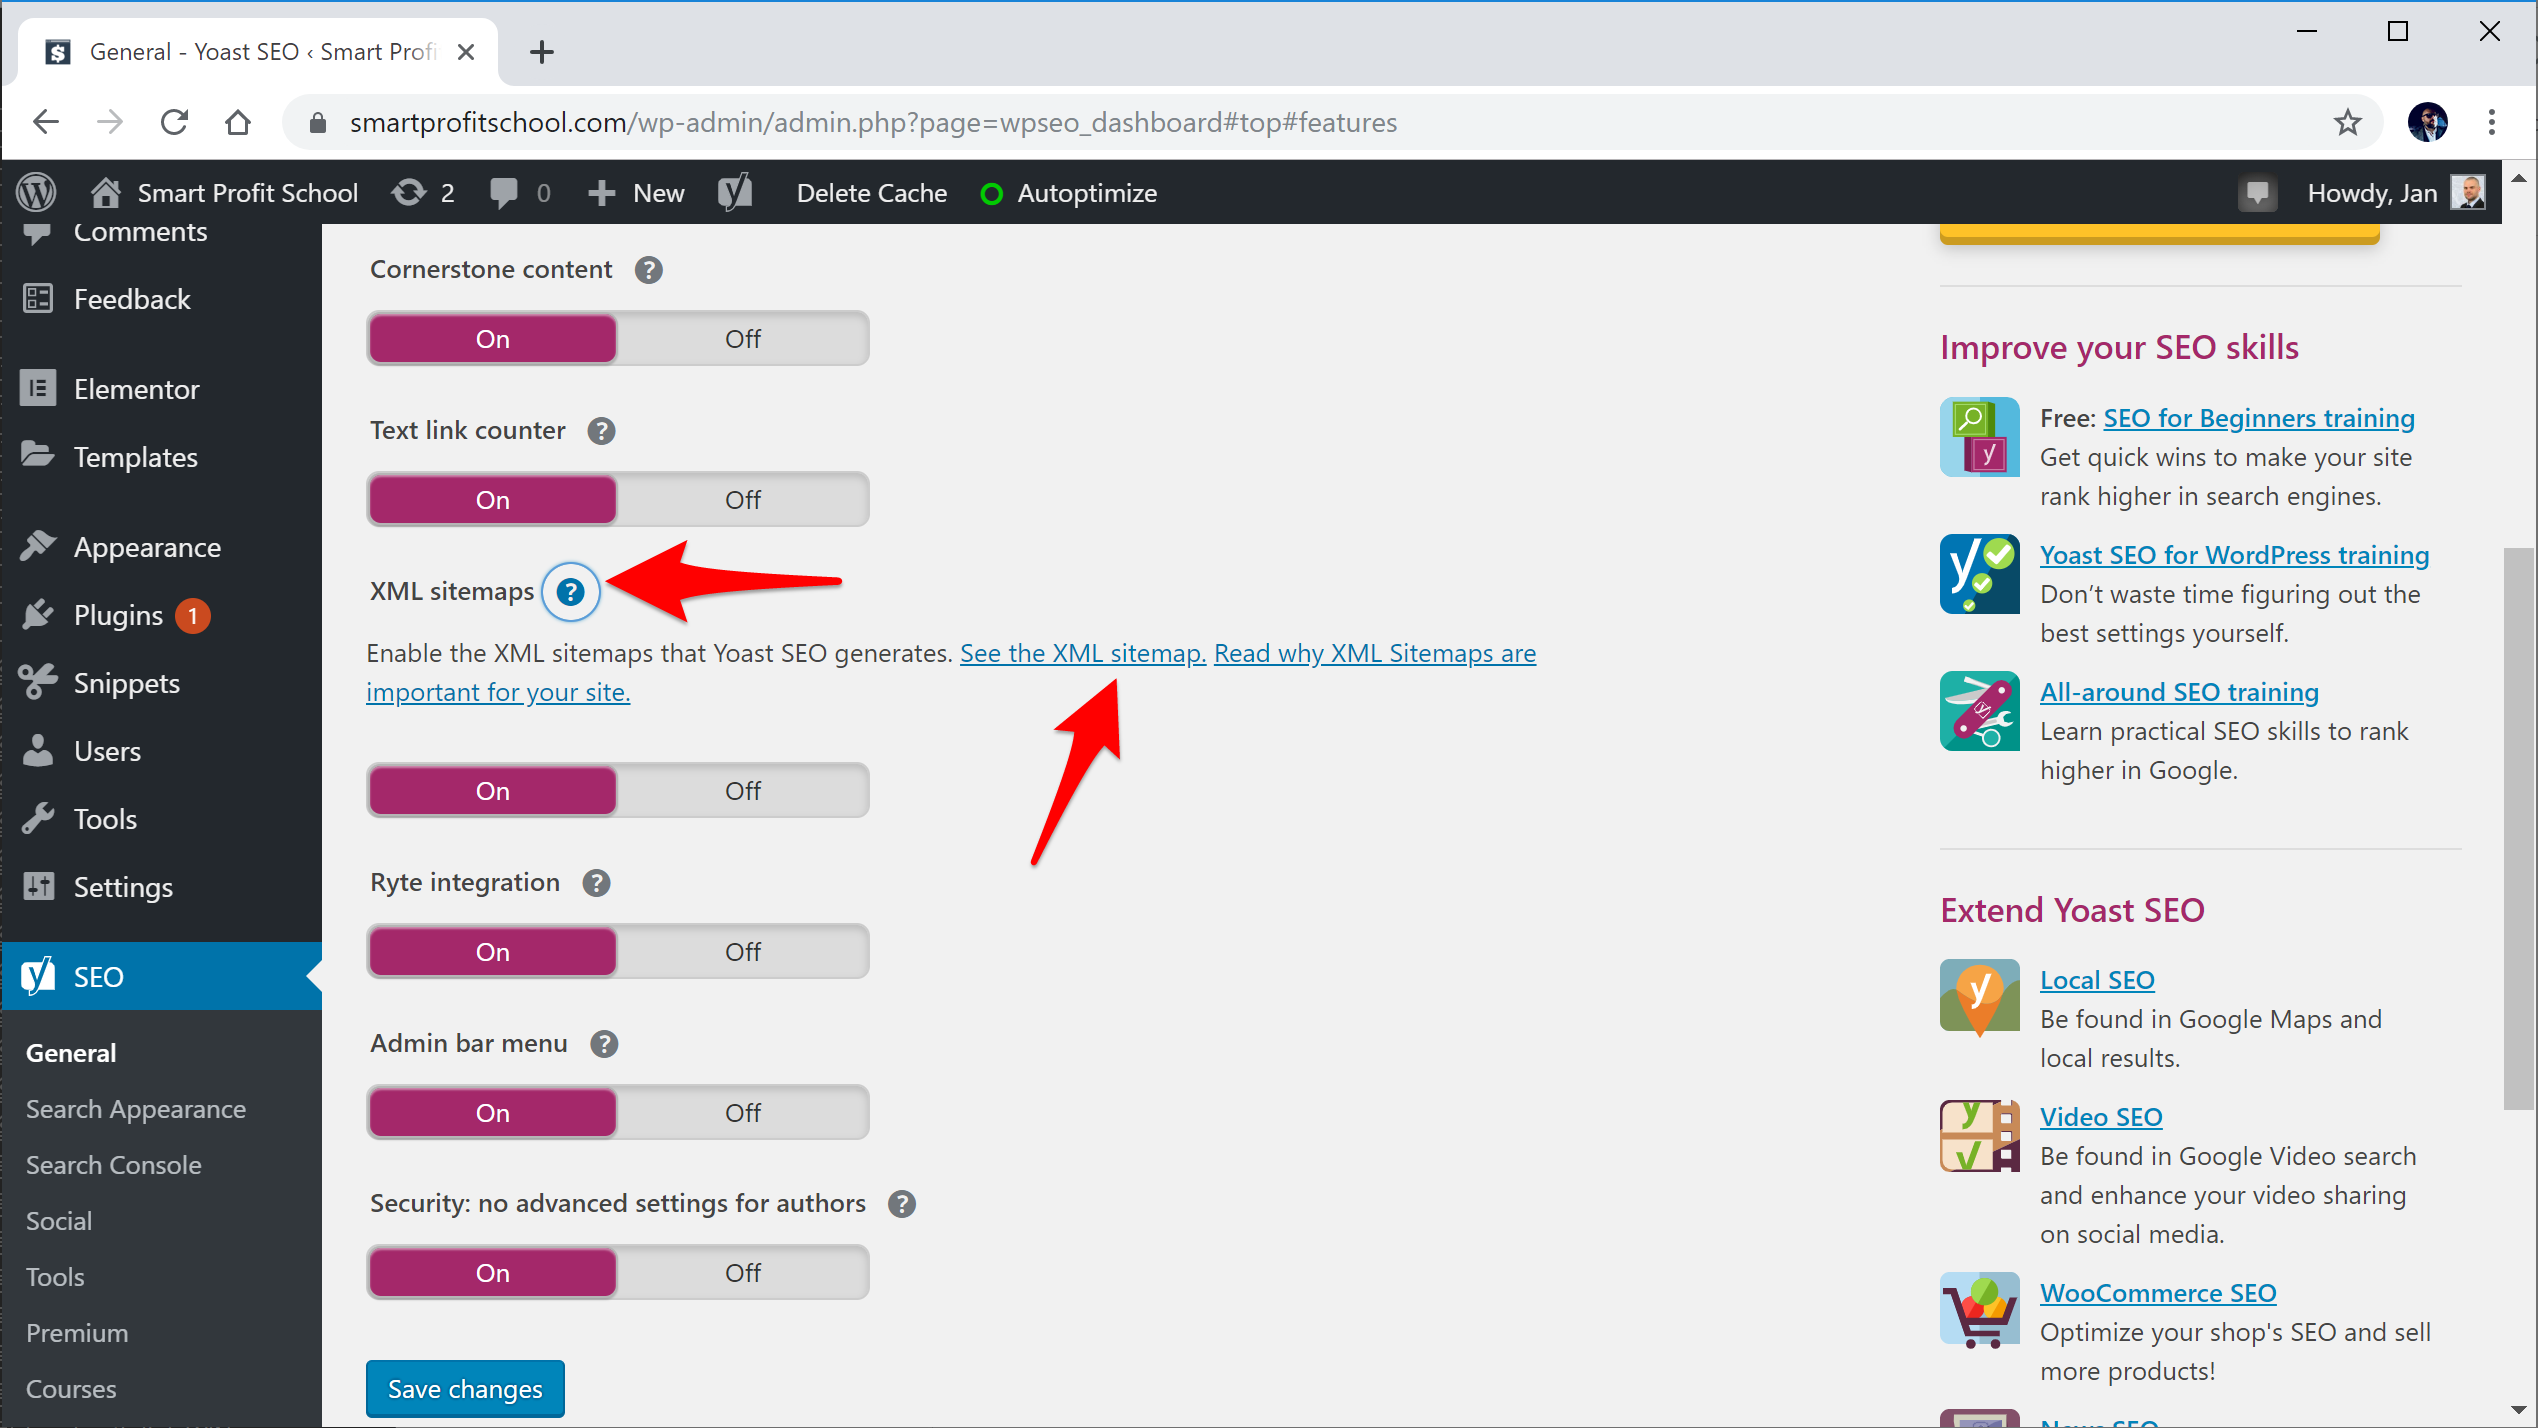Viewport: 2538px width, 1428px height.
Task: Open the Chrome profile avatar
Action: point(2427,122)
